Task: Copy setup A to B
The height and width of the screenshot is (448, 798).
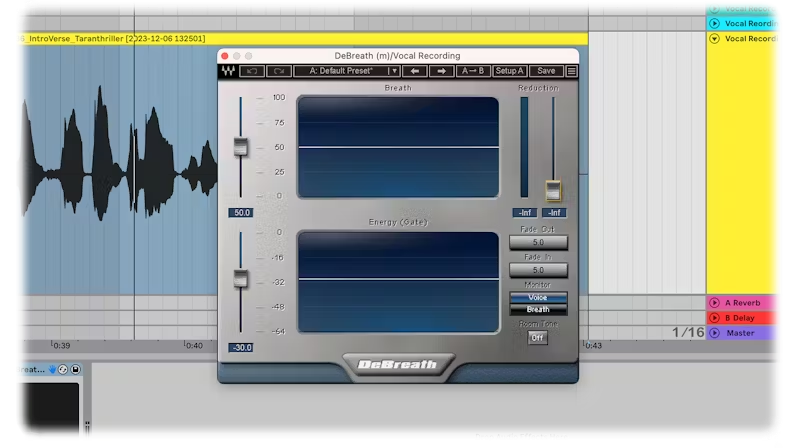Action: [x=473, y=71]
